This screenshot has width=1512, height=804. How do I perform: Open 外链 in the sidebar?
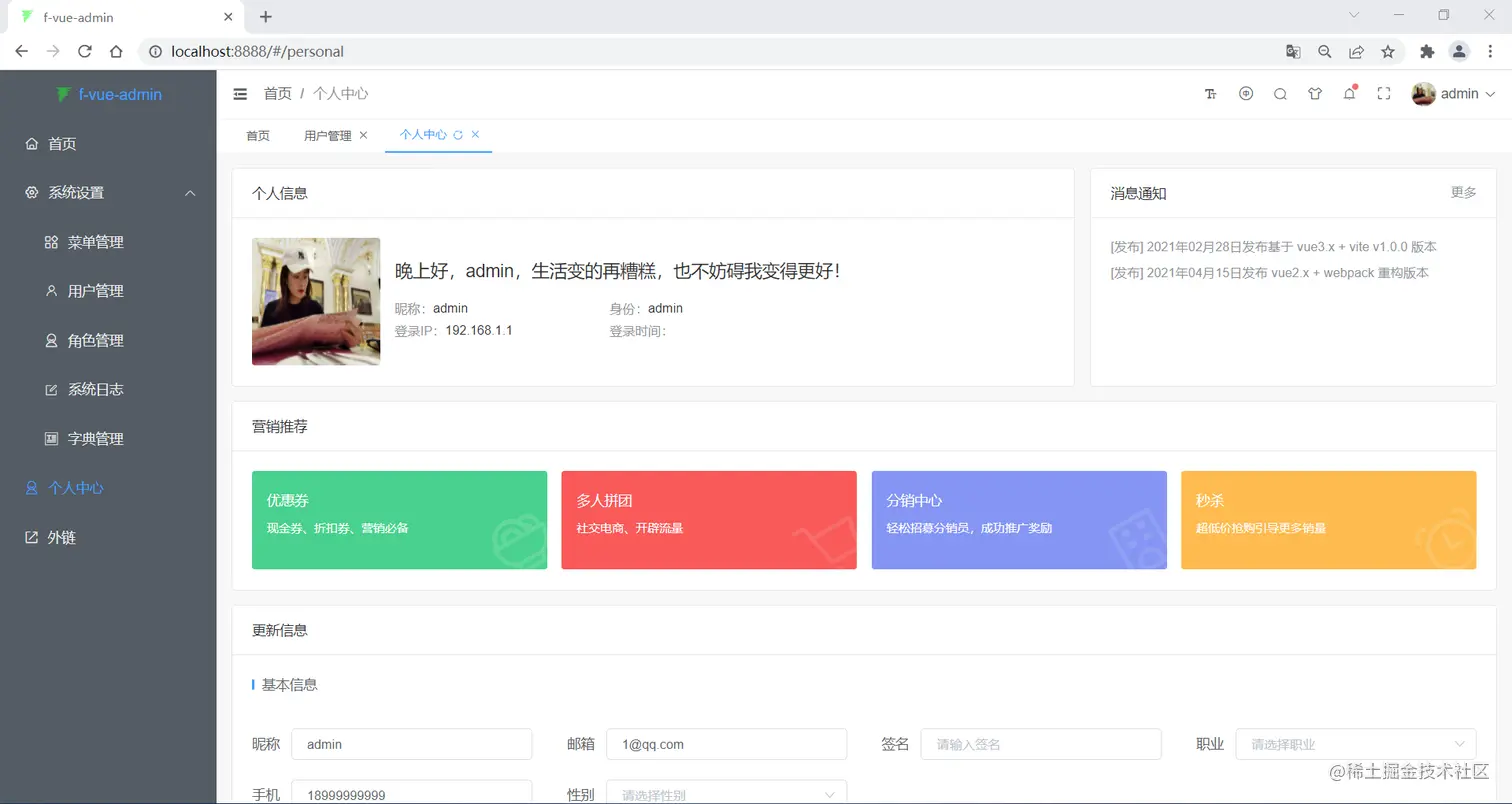click(108, 537)
